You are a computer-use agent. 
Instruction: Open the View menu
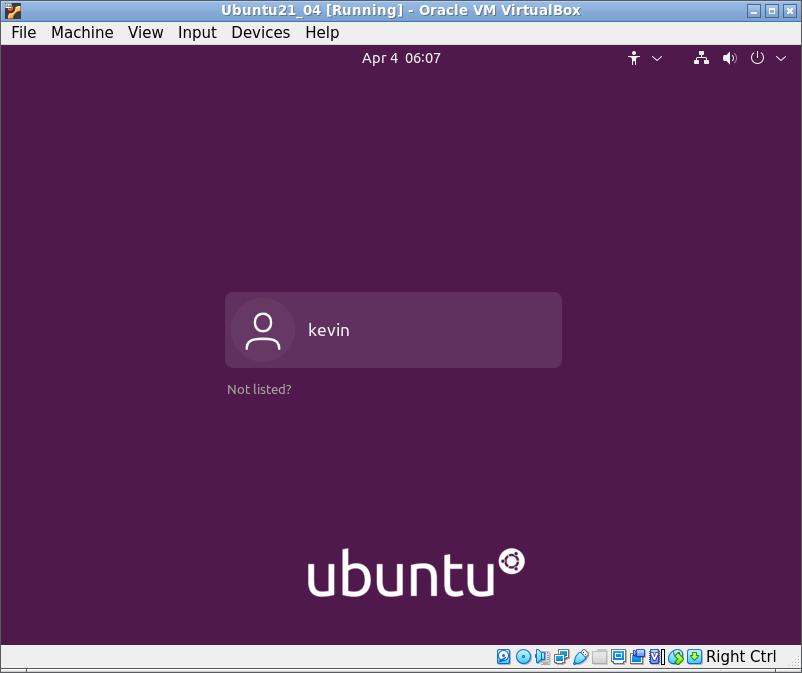click(145, 32)
